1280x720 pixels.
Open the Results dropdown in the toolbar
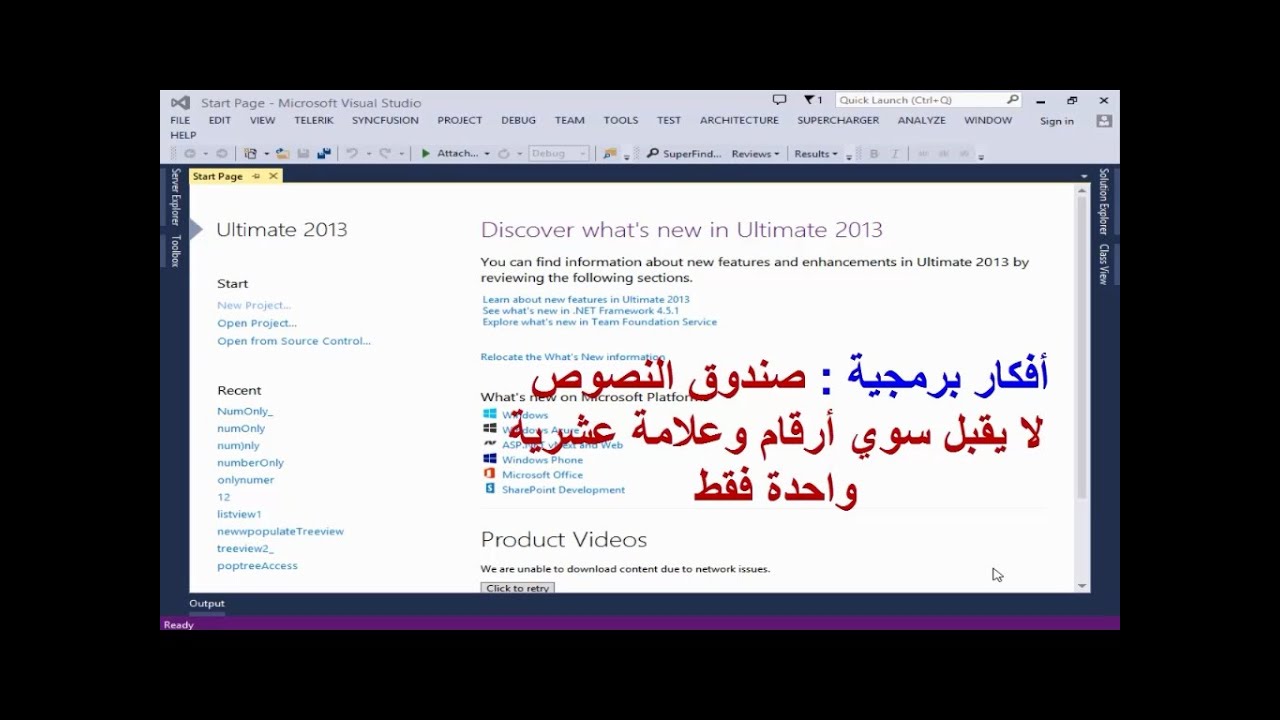[816, 154]
